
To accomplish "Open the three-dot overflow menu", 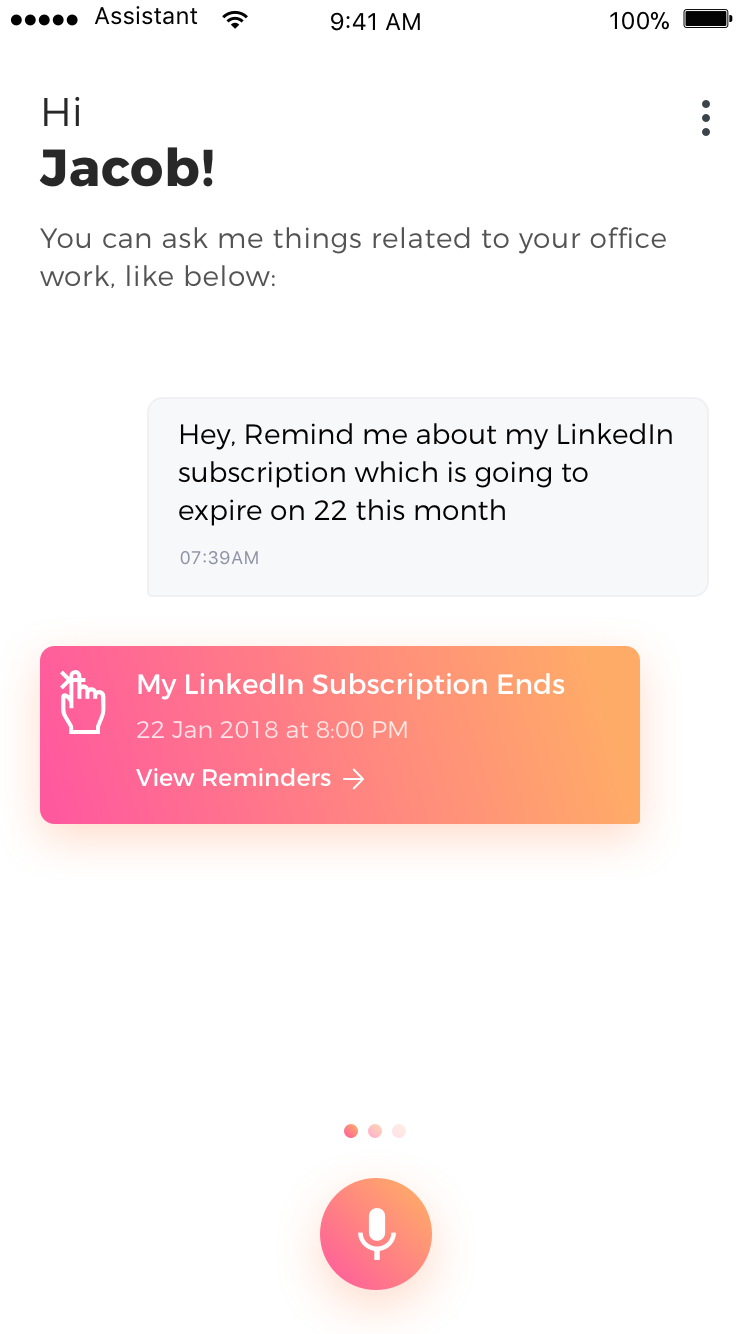I will 706,118.
